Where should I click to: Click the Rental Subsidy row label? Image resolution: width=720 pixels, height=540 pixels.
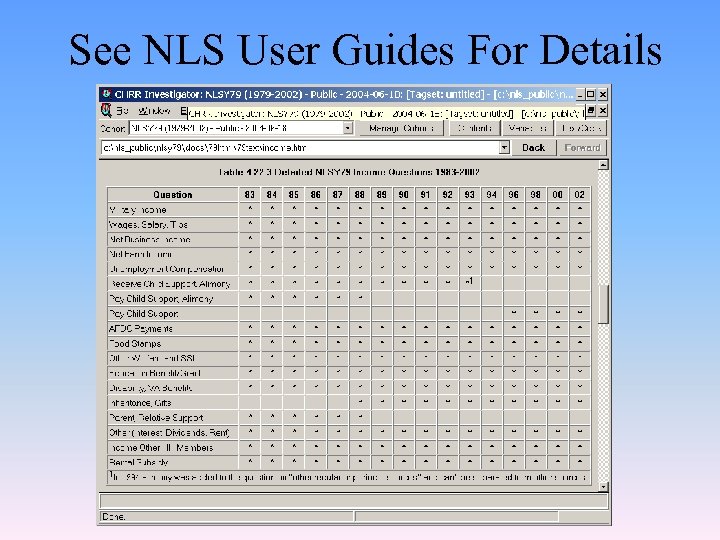coord(139,462)
